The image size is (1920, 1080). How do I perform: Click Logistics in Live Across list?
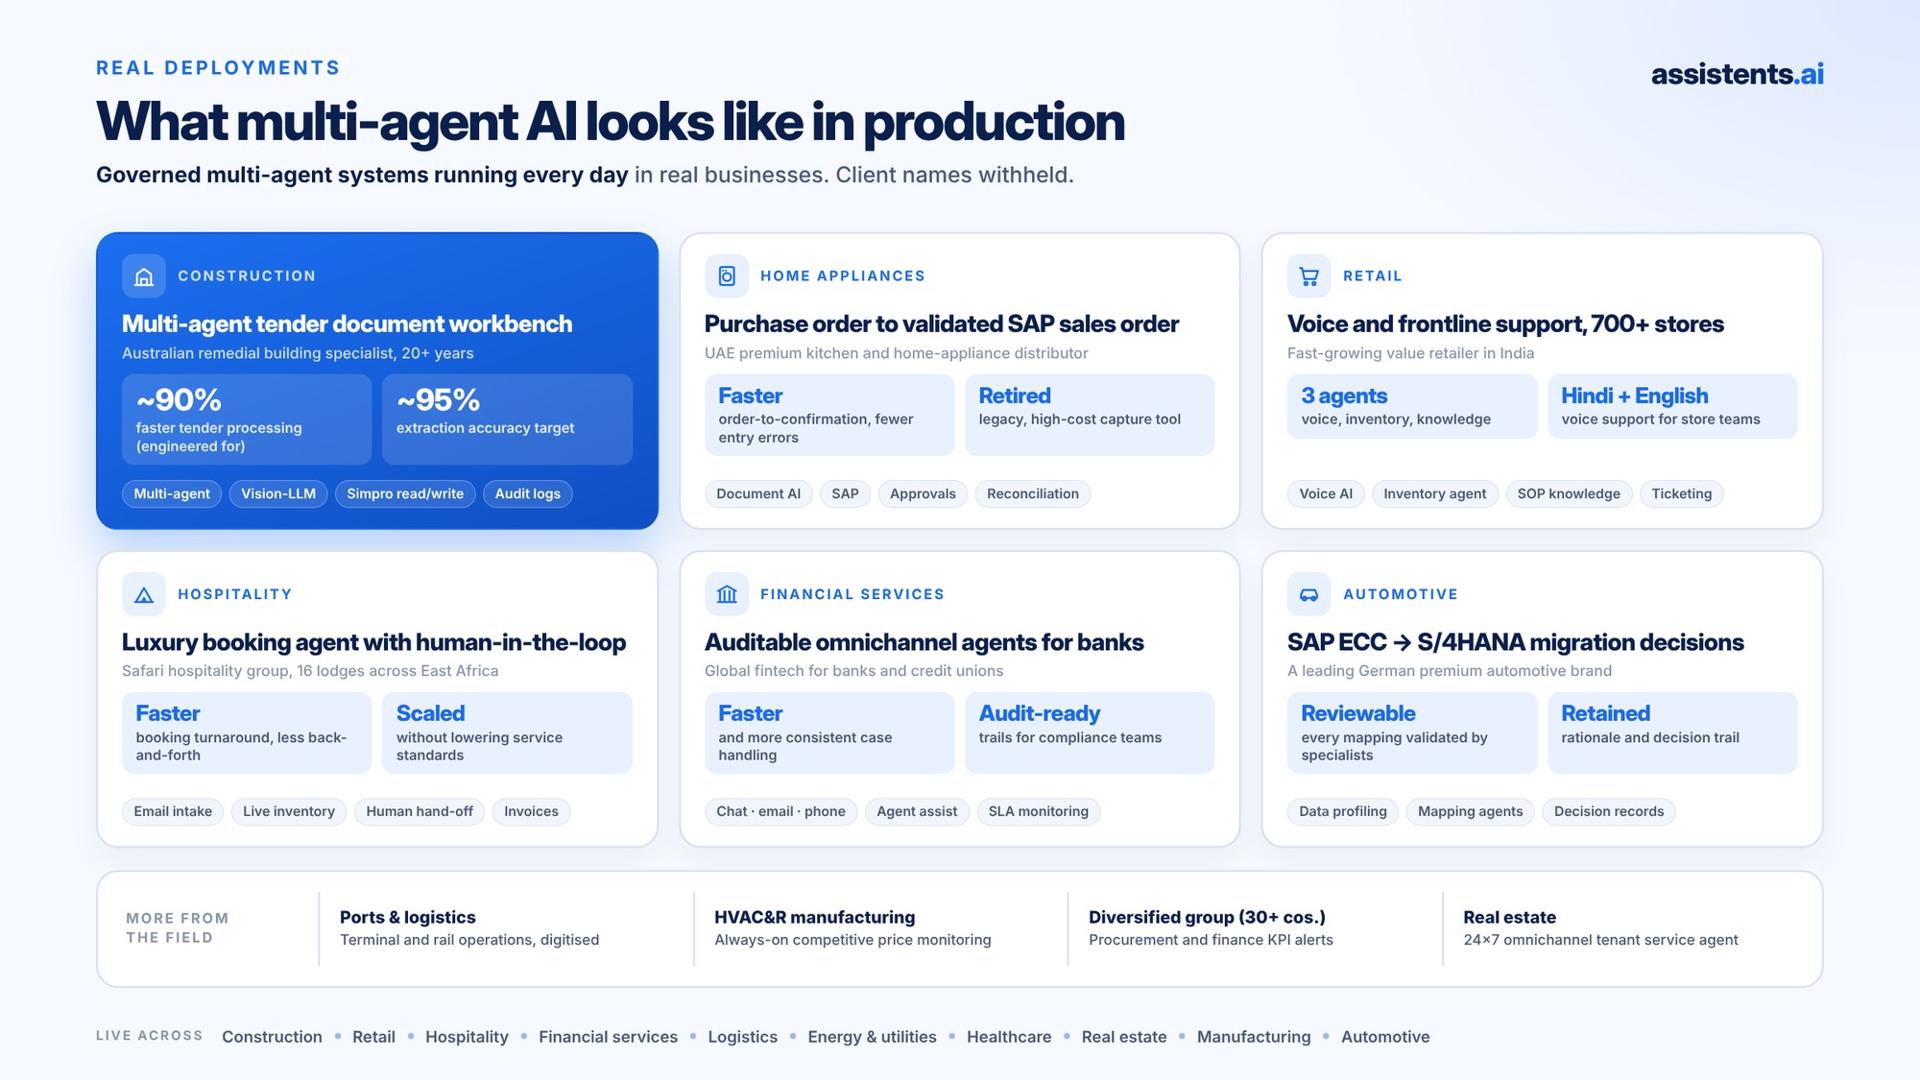(743, 1037)
